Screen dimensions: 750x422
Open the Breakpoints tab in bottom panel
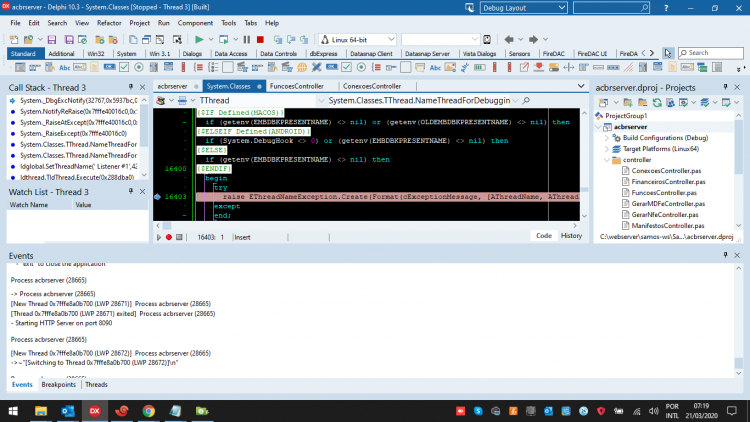pos(58,385)
